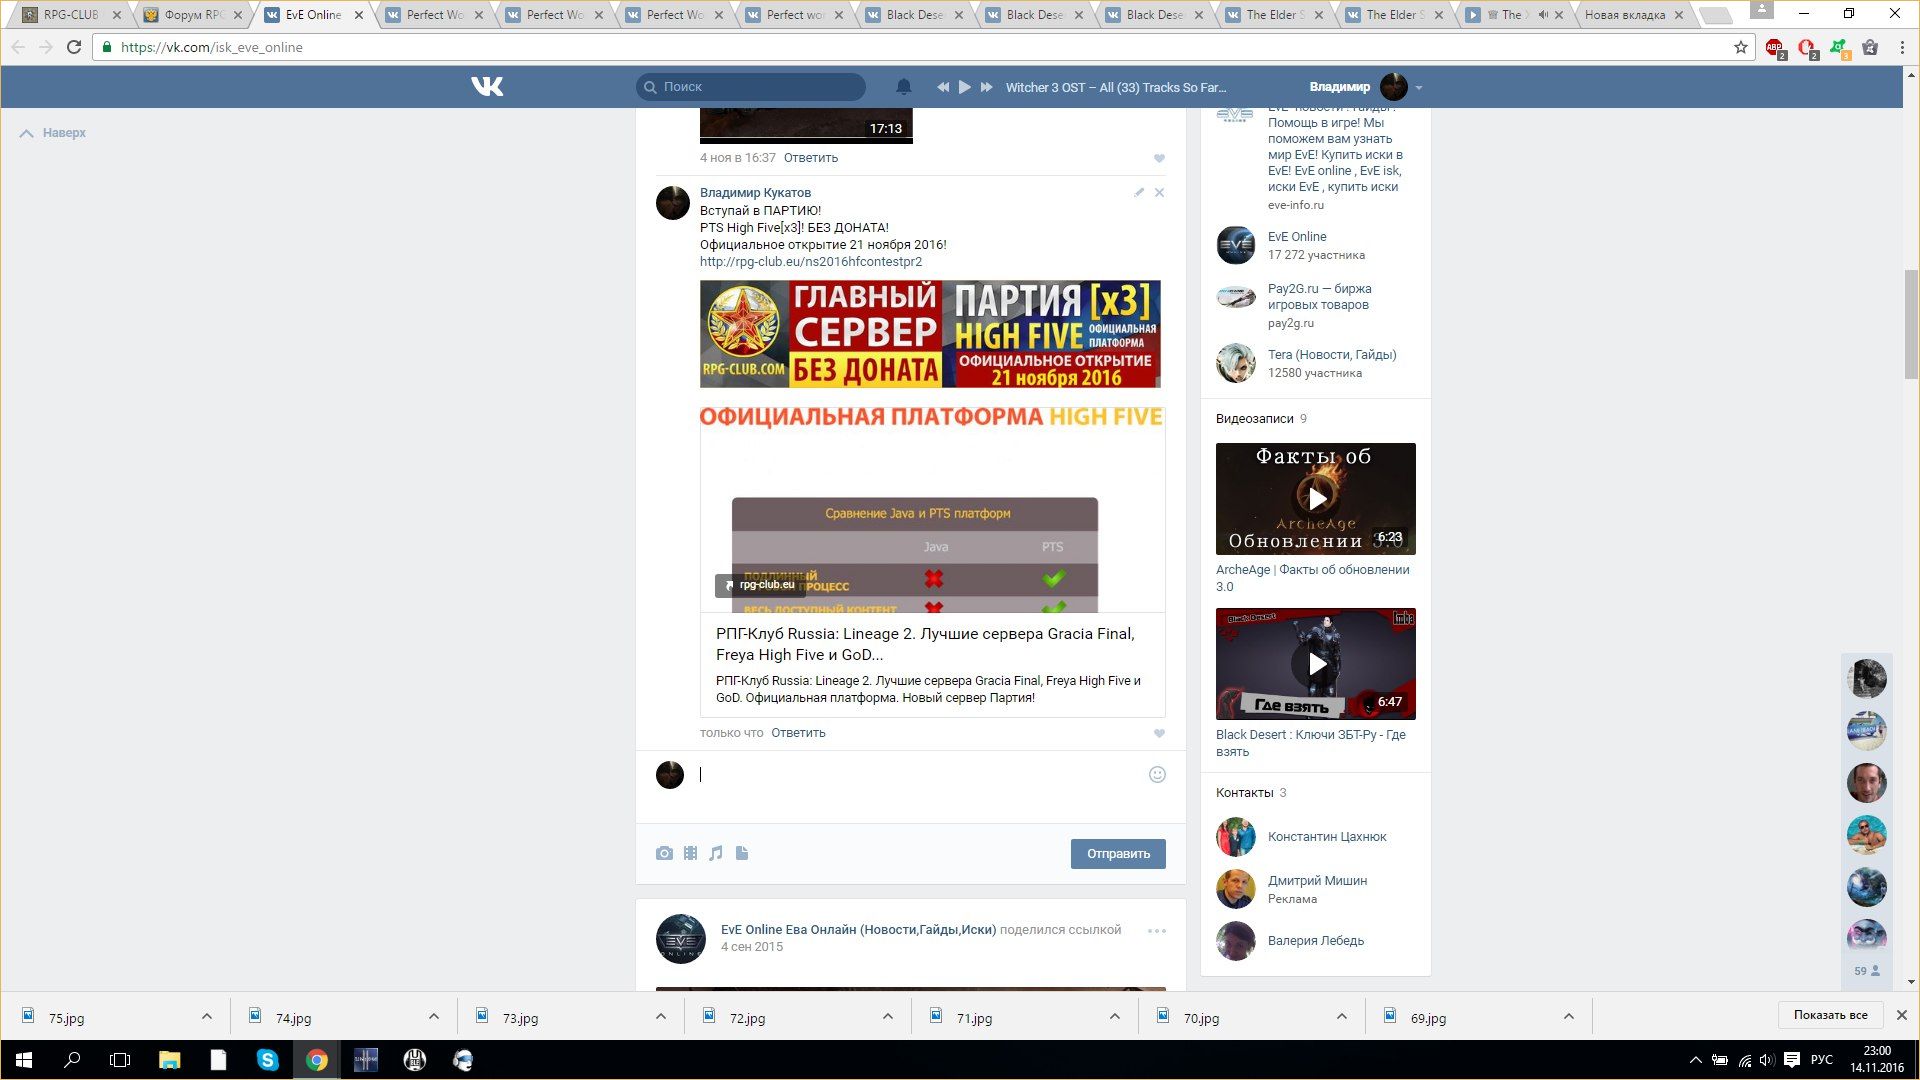Attach a document to the comment
Image resolution: width=1920 pixels, height=1080 pixels.
tap(742, 853)
